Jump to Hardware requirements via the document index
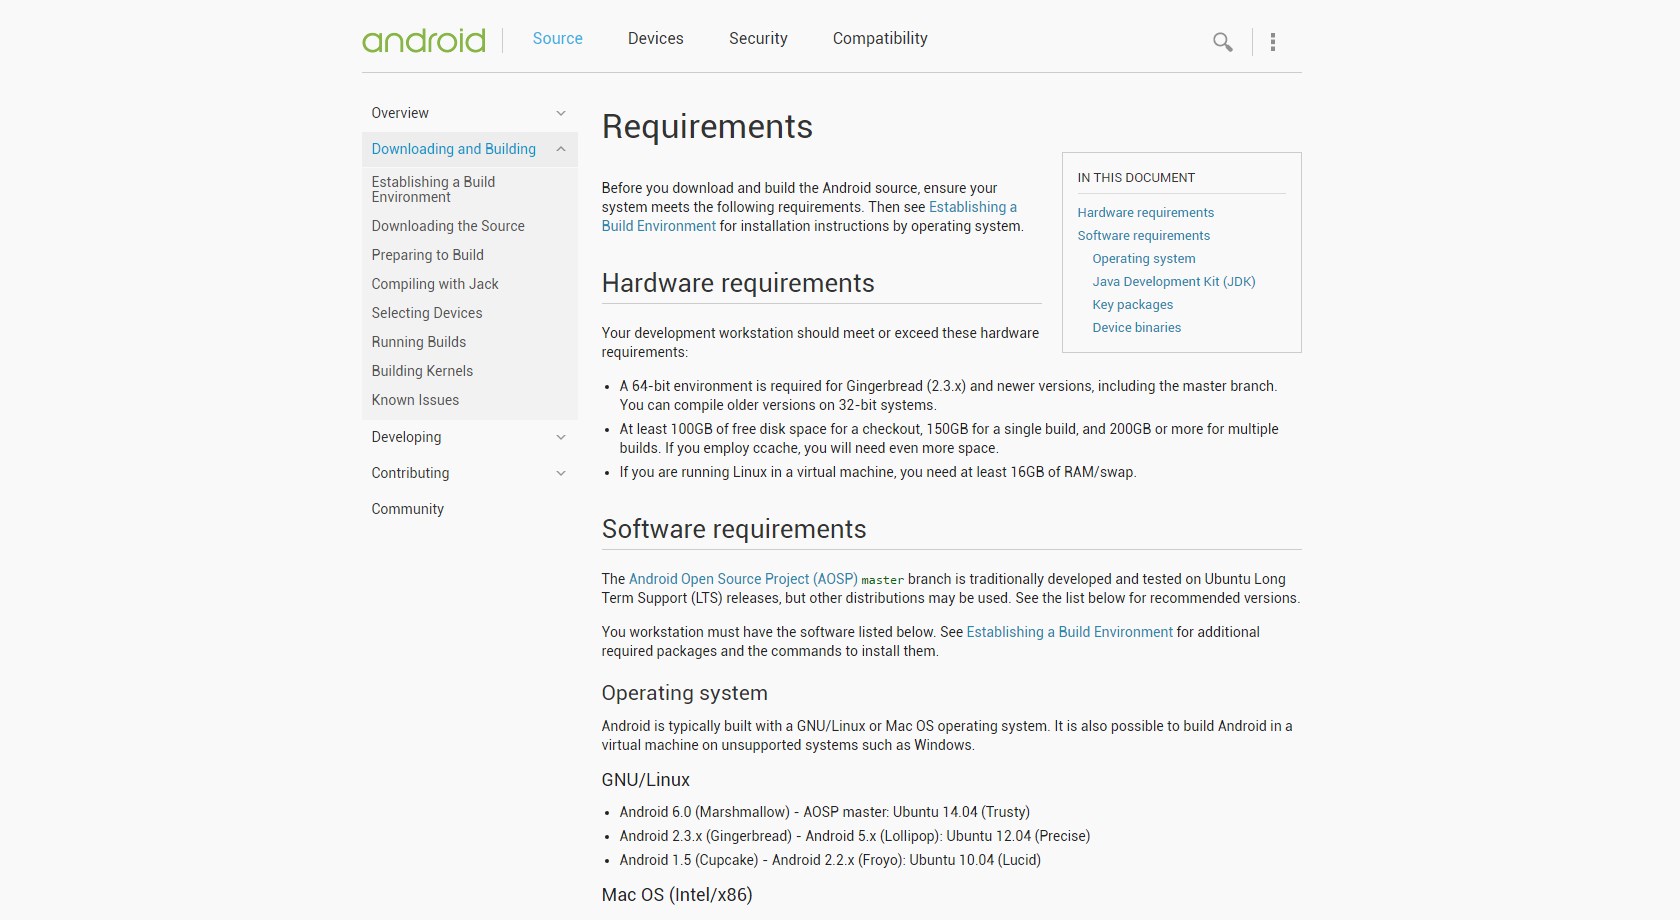 click(1146, 212)
